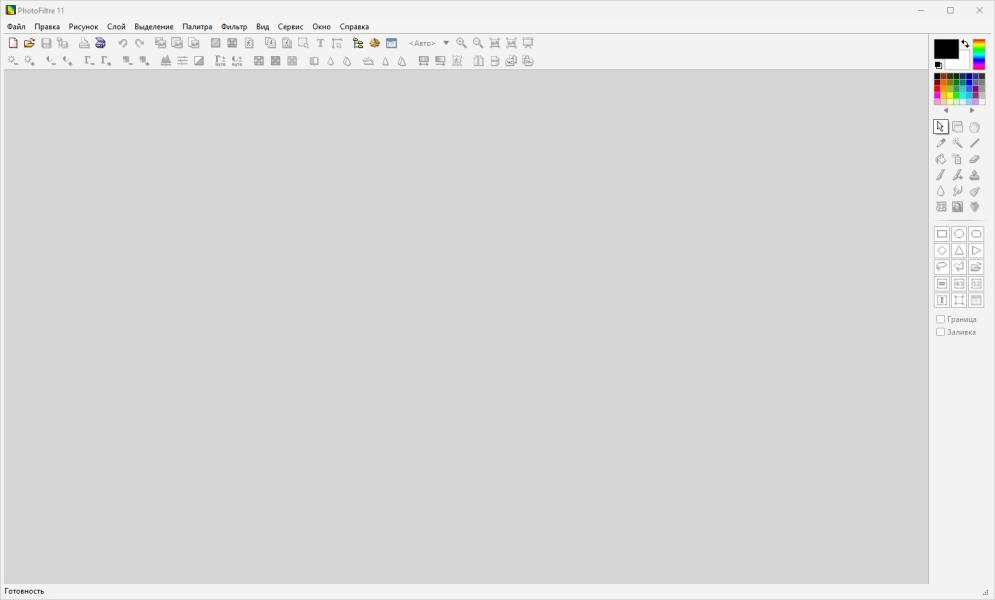Choose the triangle selection shape
The height and width of the screenshot is (600, 995).
959,250
